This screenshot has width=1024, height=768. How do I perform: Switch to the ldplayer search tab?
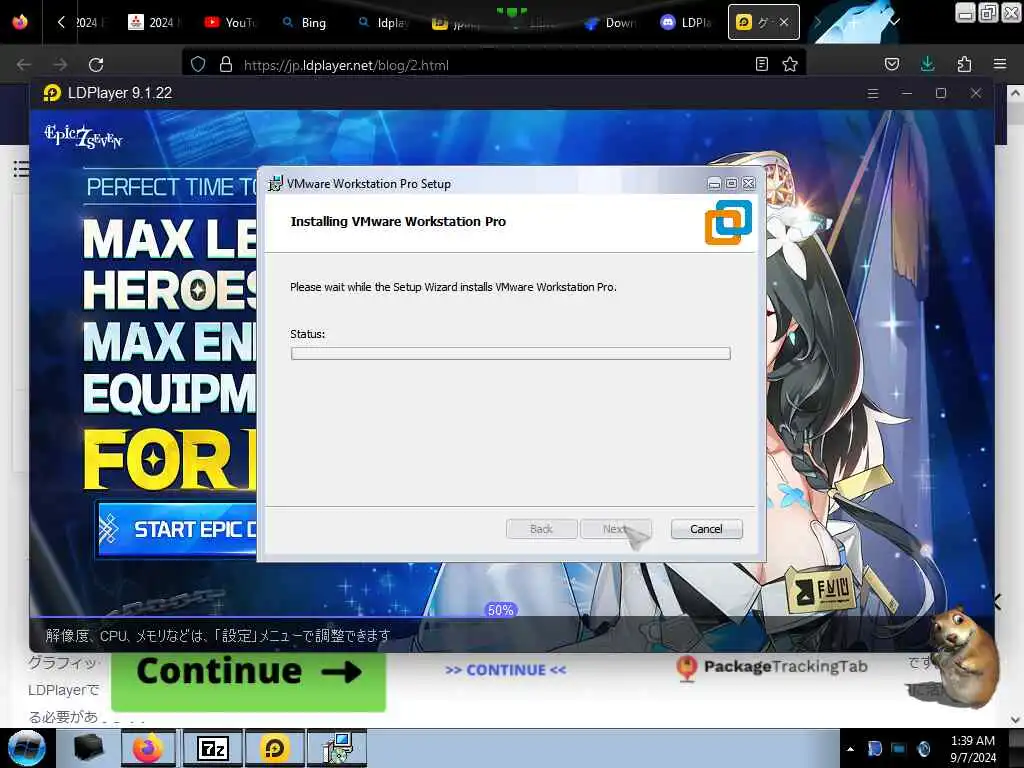coord(383,22)
